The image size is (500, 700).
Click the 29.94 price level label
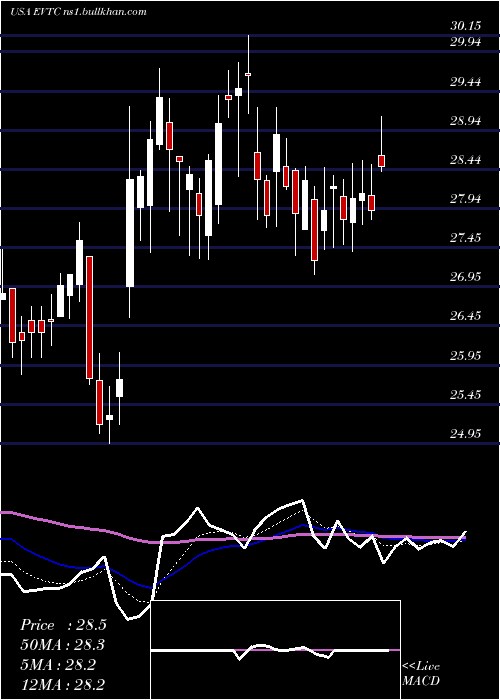465,42
